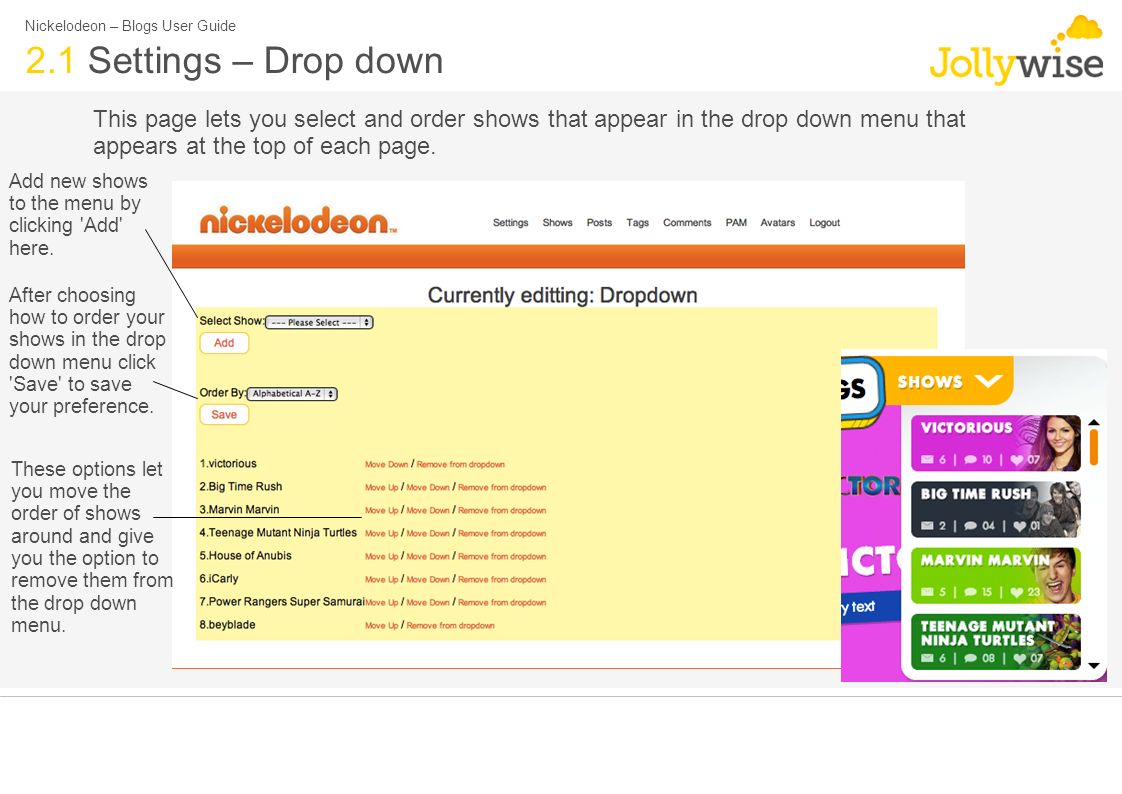Click the Jollywise logo

pos(1016,50)
